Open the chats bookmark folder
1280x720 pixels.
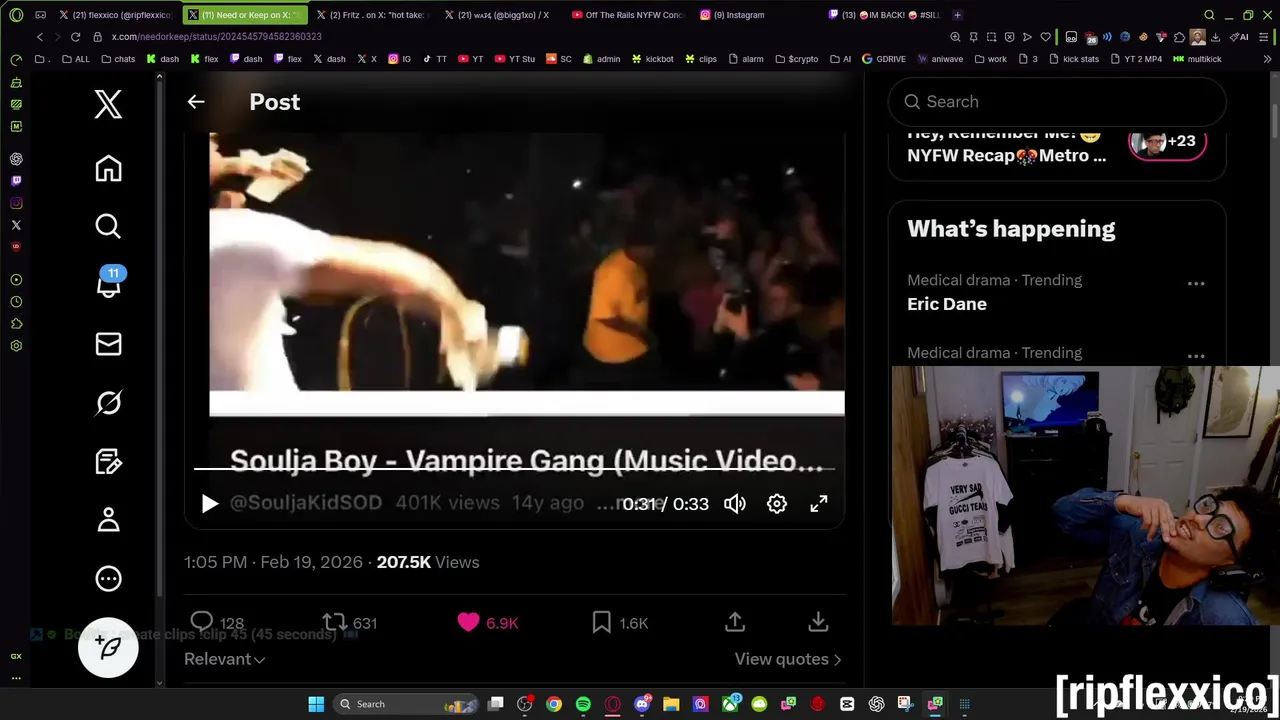[x=119, y=59]
